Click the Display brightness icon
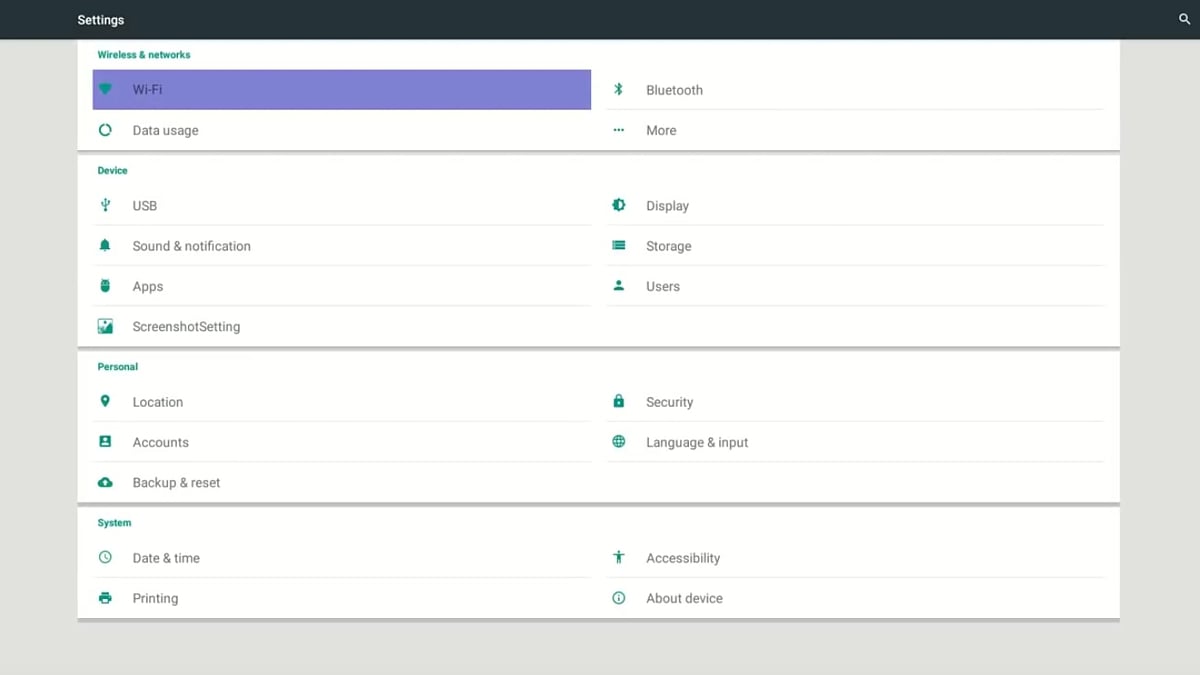This screenshot has width=1200, height=675. [618, 205]
